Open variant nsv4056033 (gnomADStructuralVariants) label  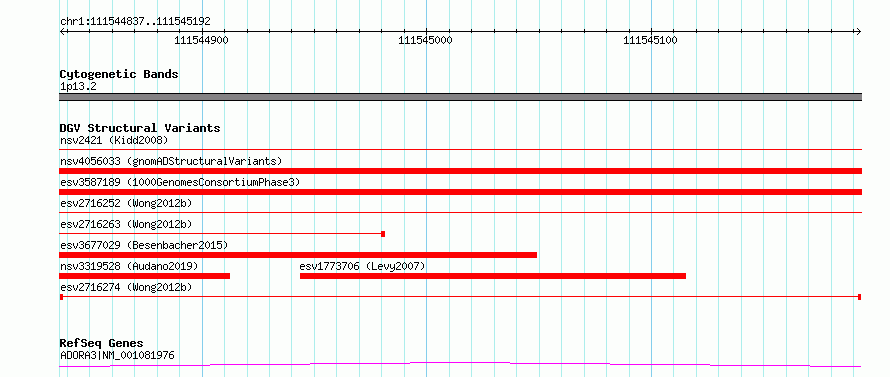pyautogui.click(x=171, y=161)
